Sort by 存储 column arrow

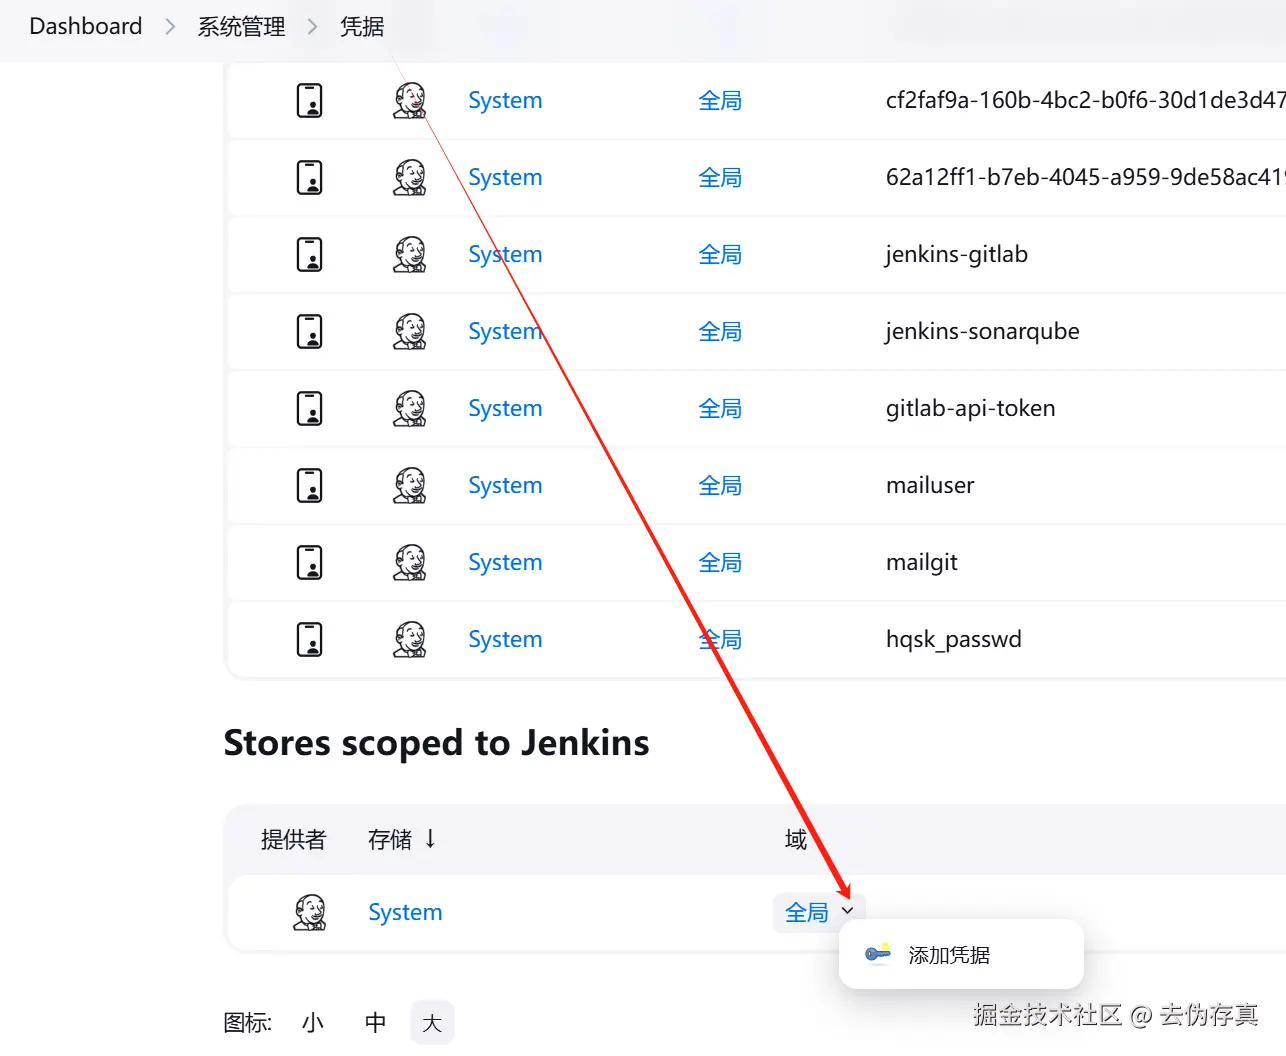430,839
